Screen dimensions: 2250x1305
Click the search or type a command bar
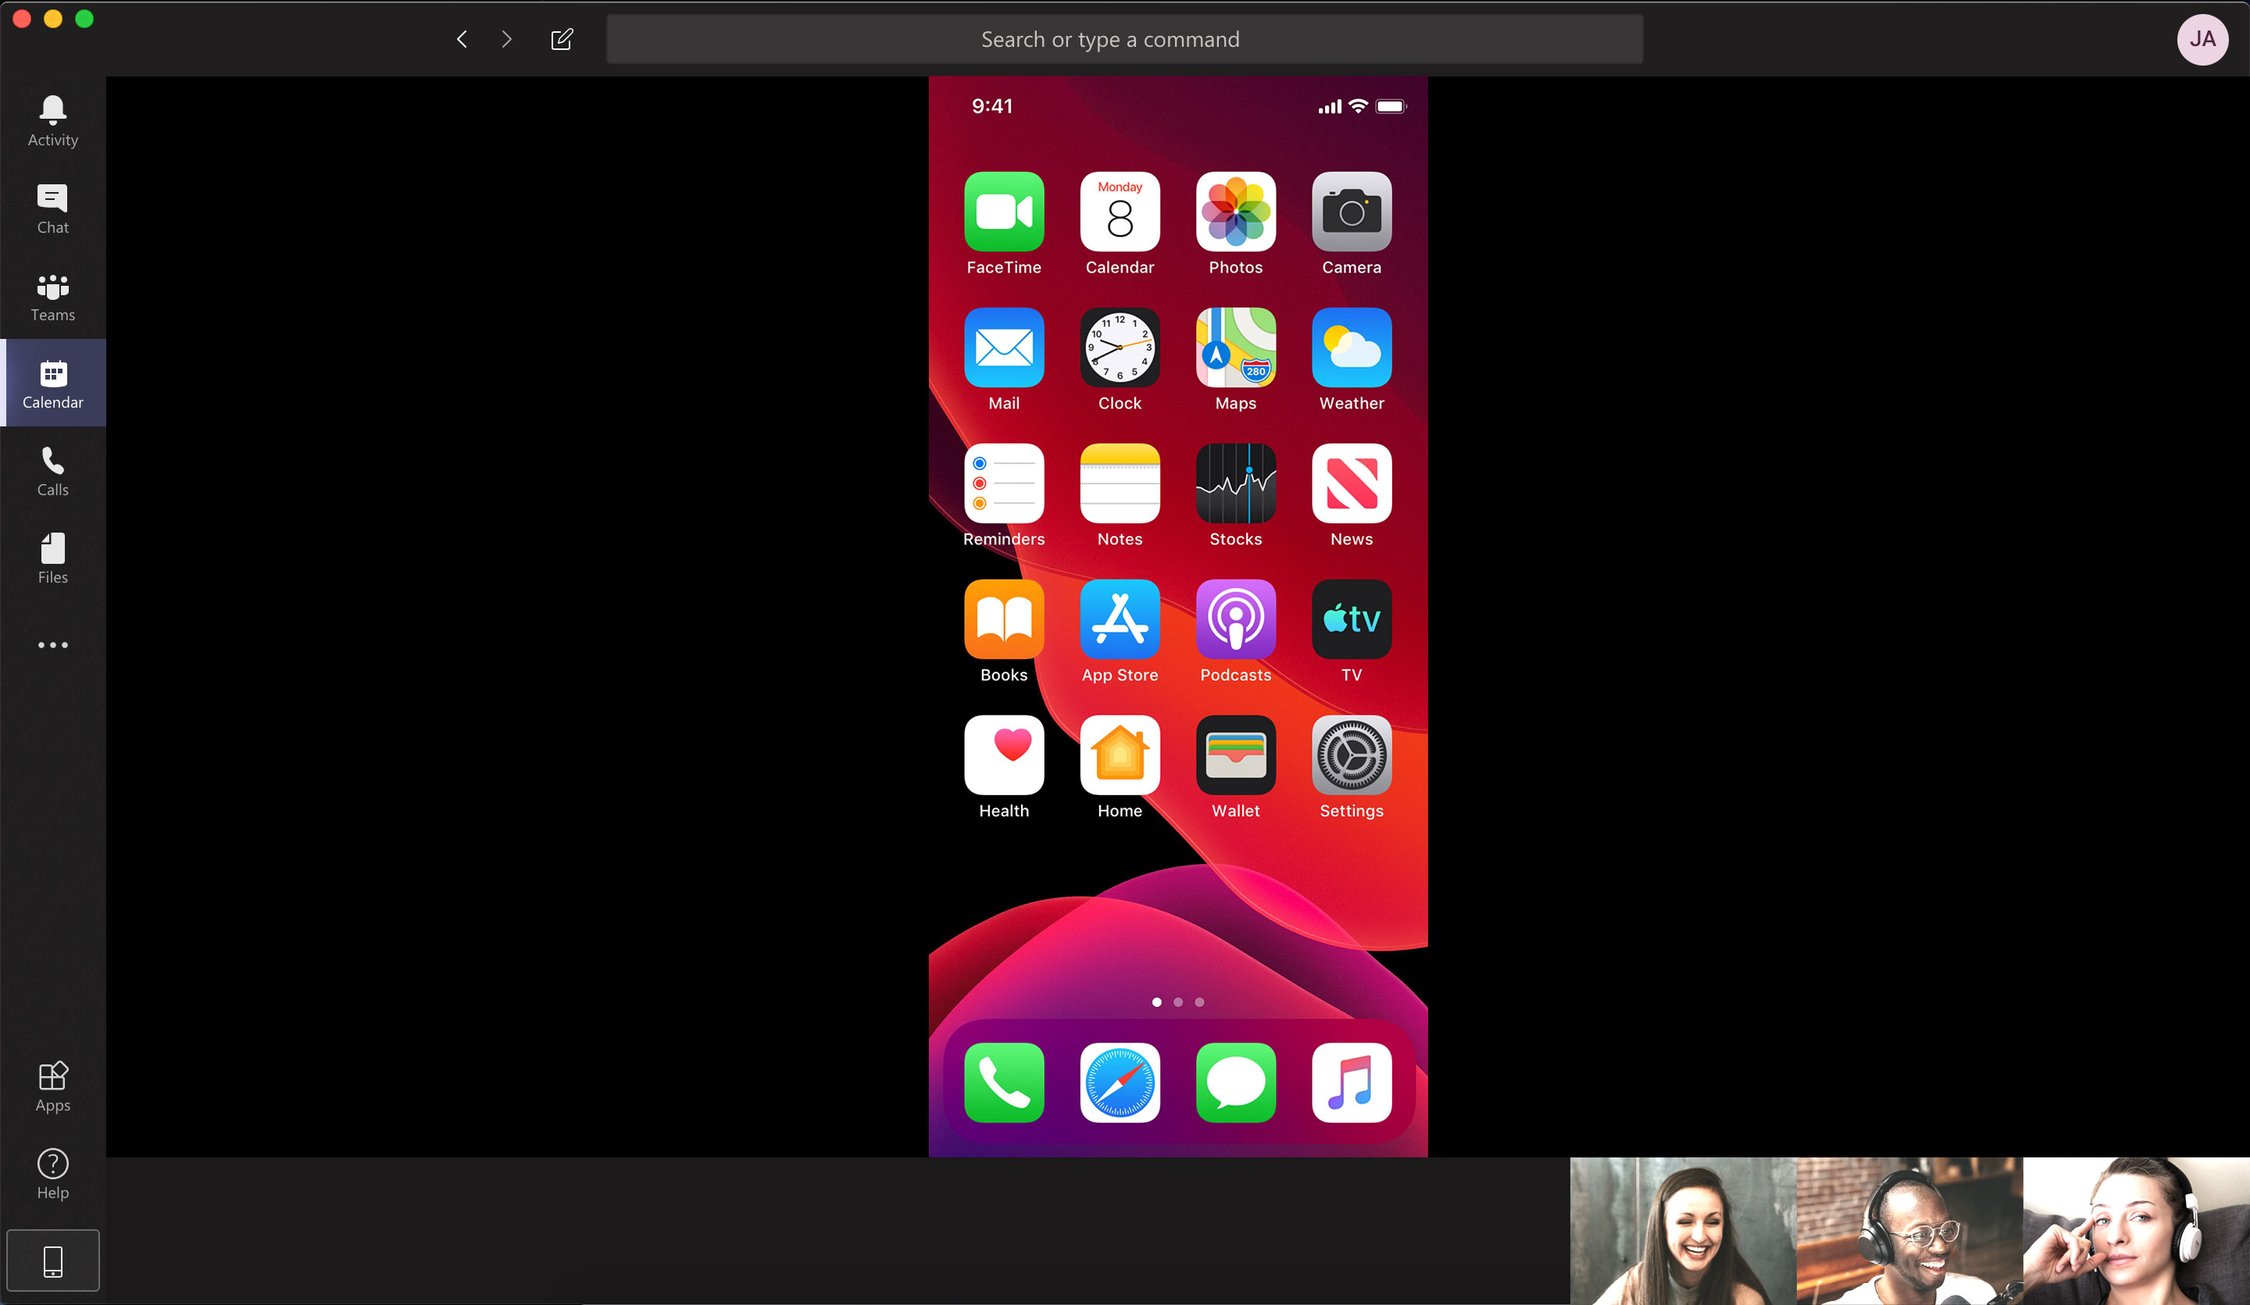click(x=1124, y=39)
